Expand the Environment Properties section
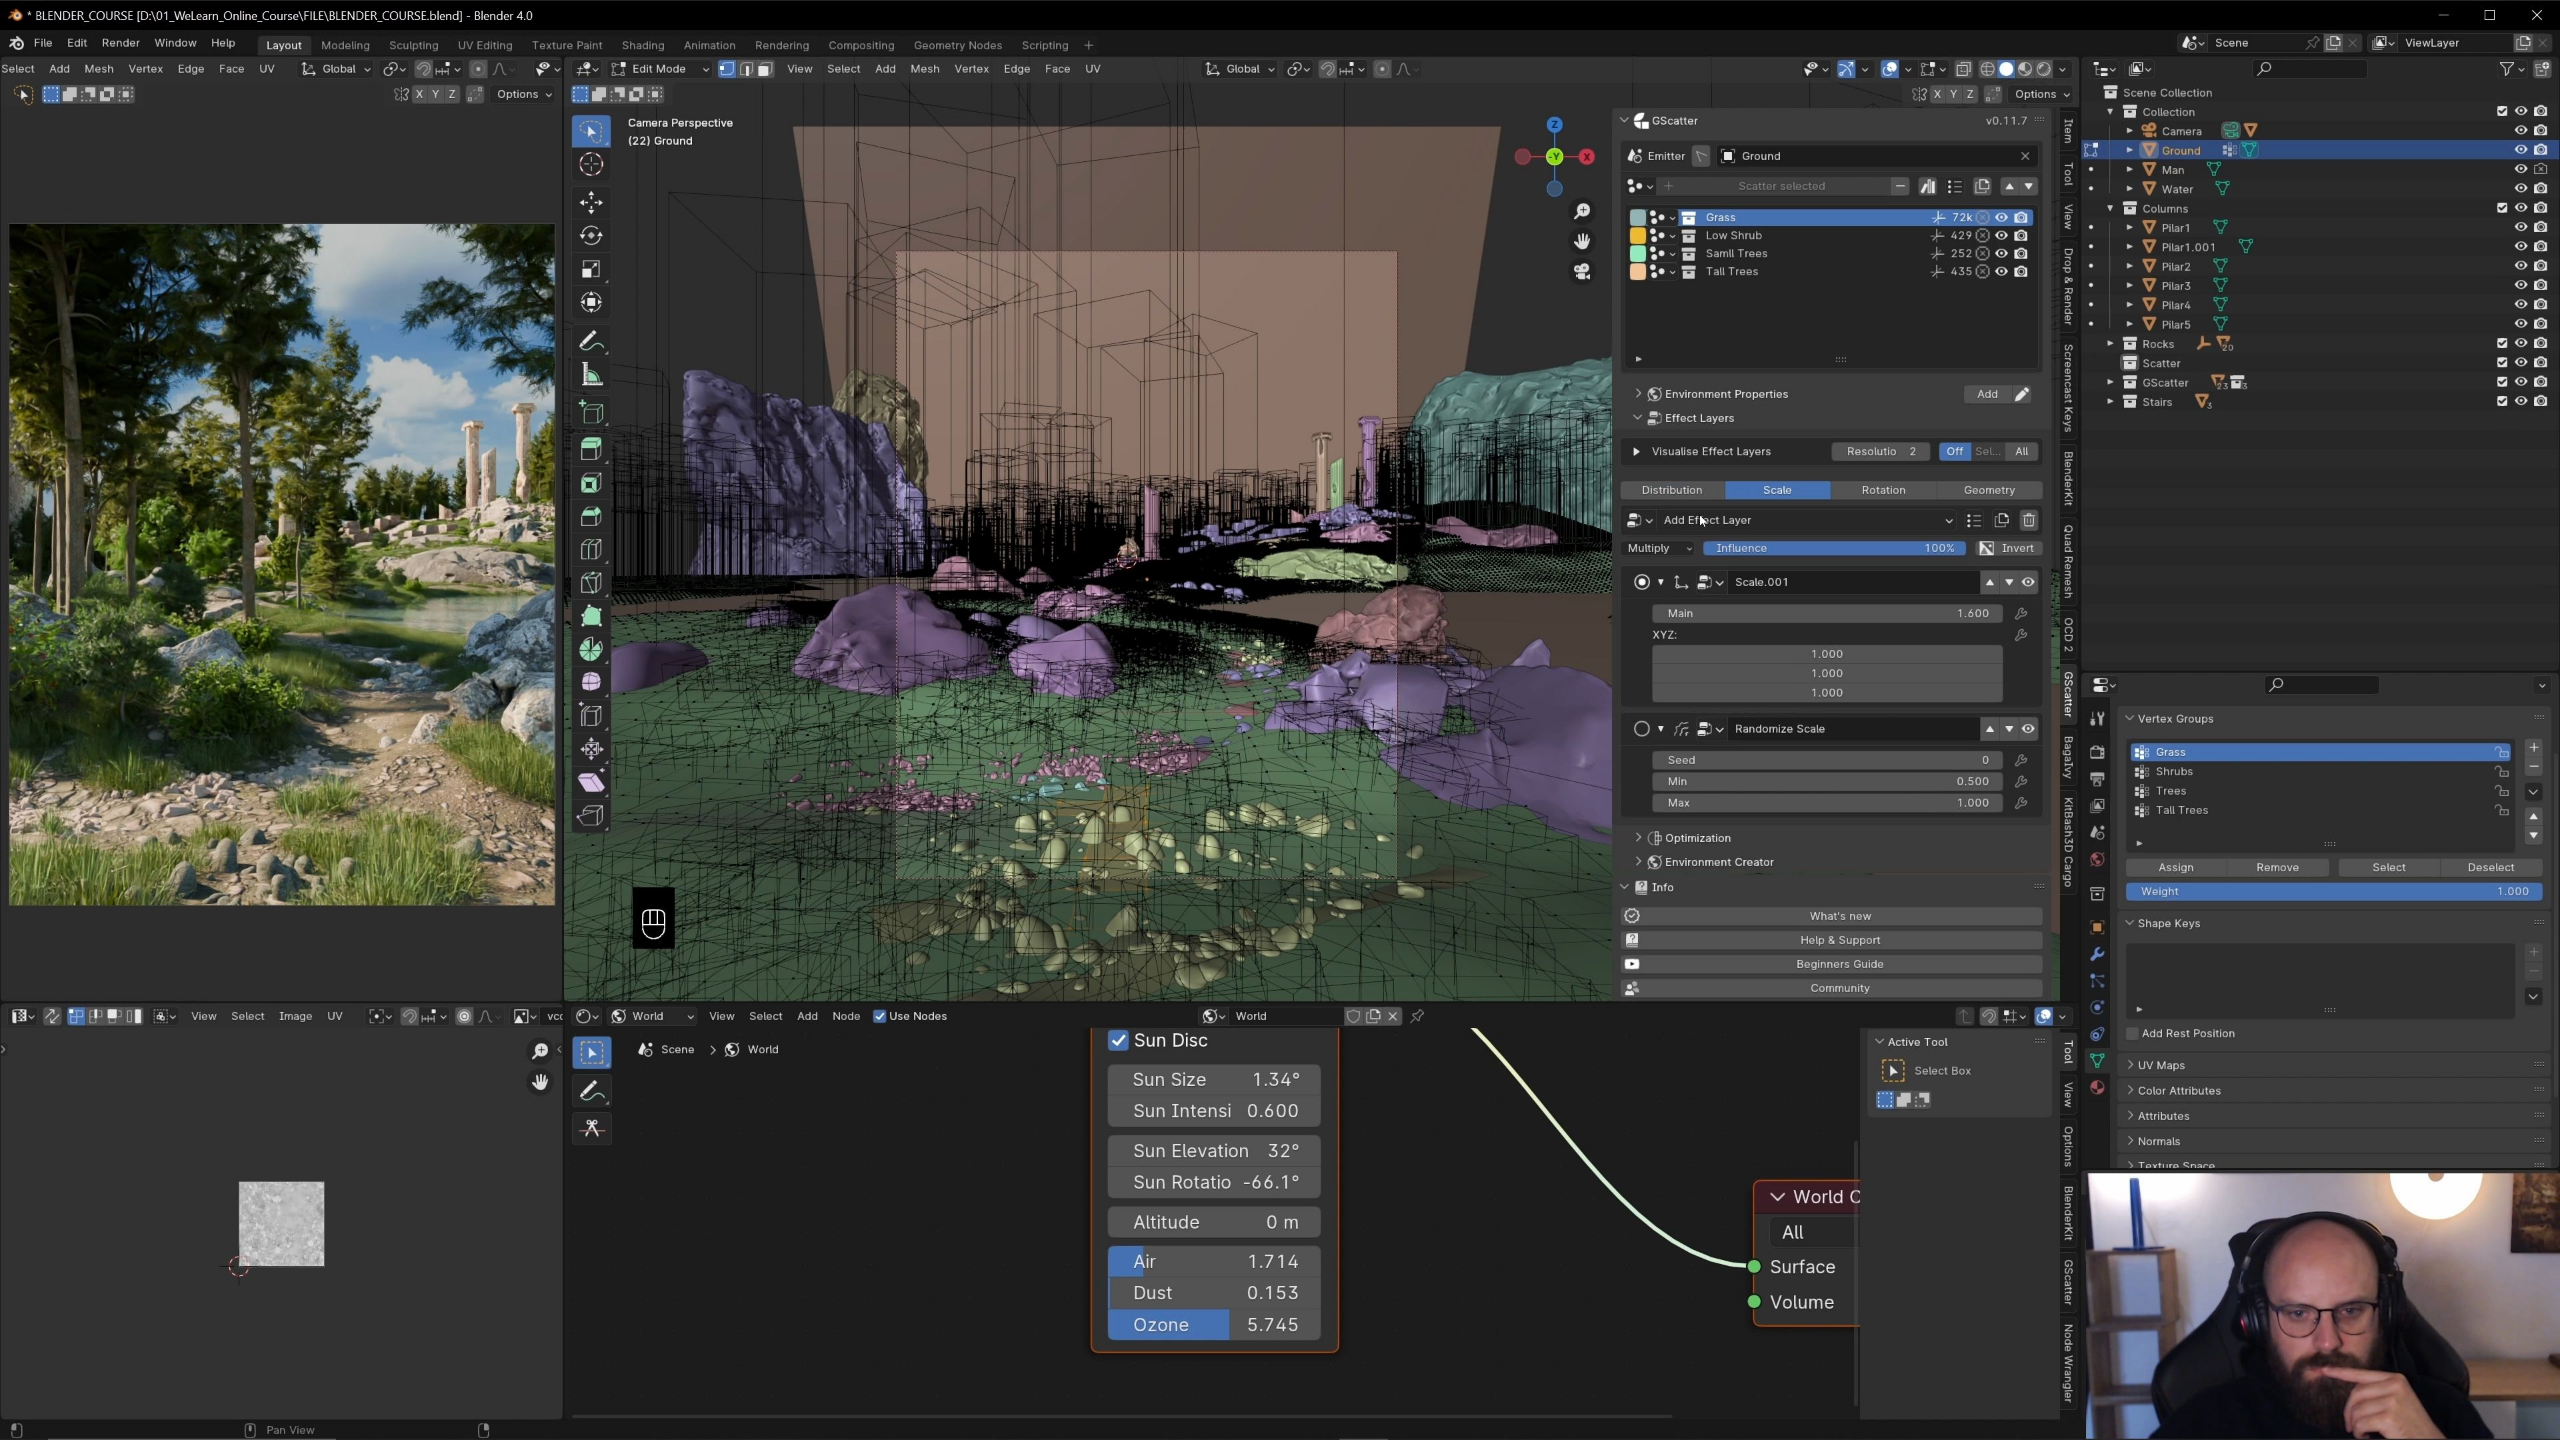This screenshot has height=1440, width=2560. point(1725,394)
